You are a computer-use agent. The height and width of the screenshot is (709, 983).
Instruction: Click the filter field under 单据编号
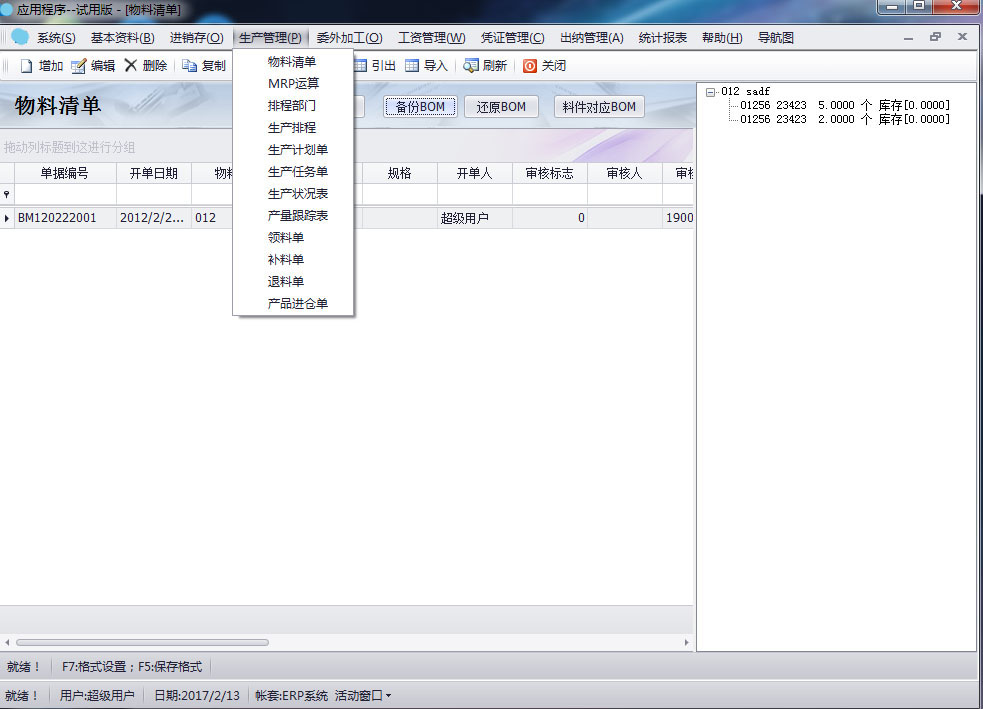click(65, 194)
